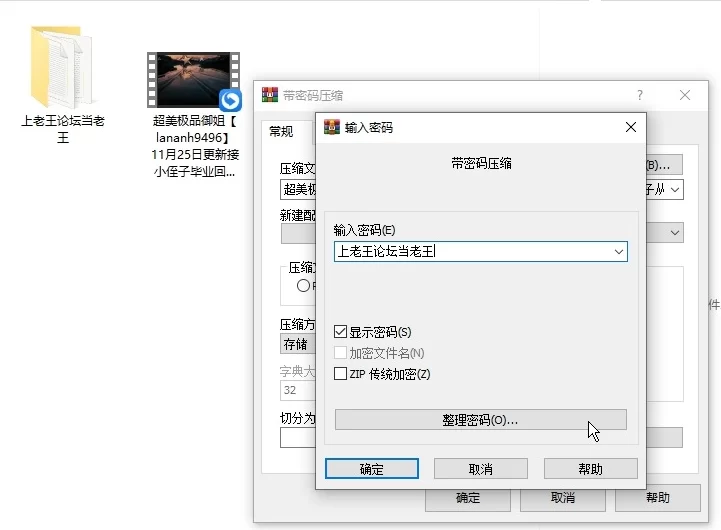This screenshot has height=530, width=721.
Task: Open the 存储 compression method dropdown
Action: [298, 344]
